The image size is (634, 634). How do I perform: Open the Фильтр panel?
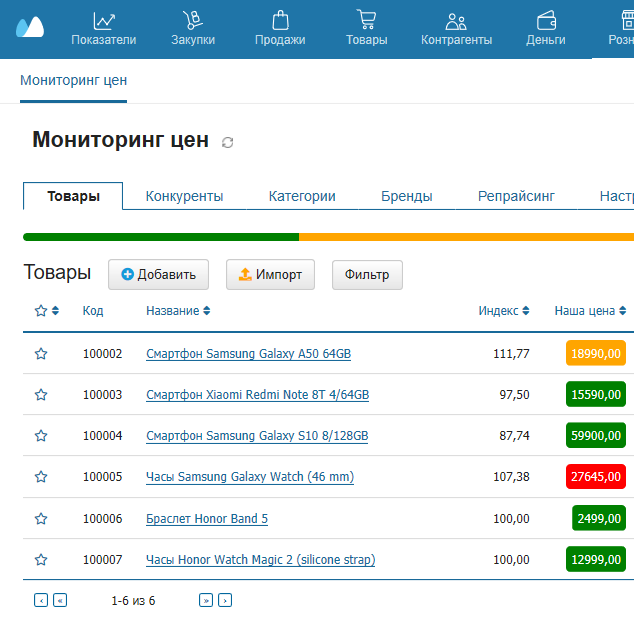tap(367, 275)
